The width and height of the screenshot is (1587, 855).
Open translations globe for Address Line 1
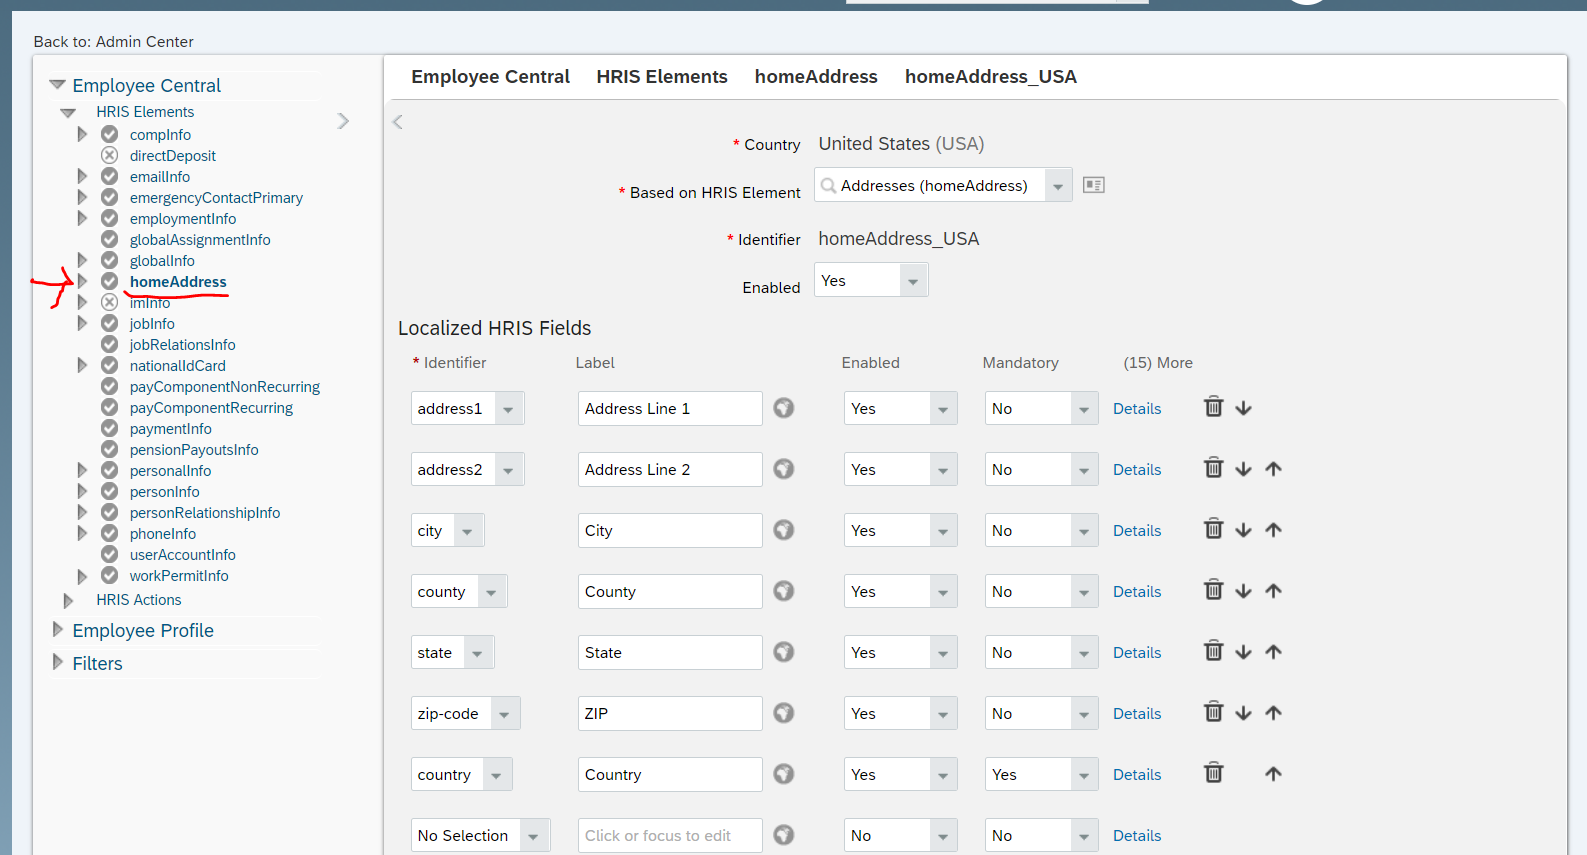pos(784,408)
